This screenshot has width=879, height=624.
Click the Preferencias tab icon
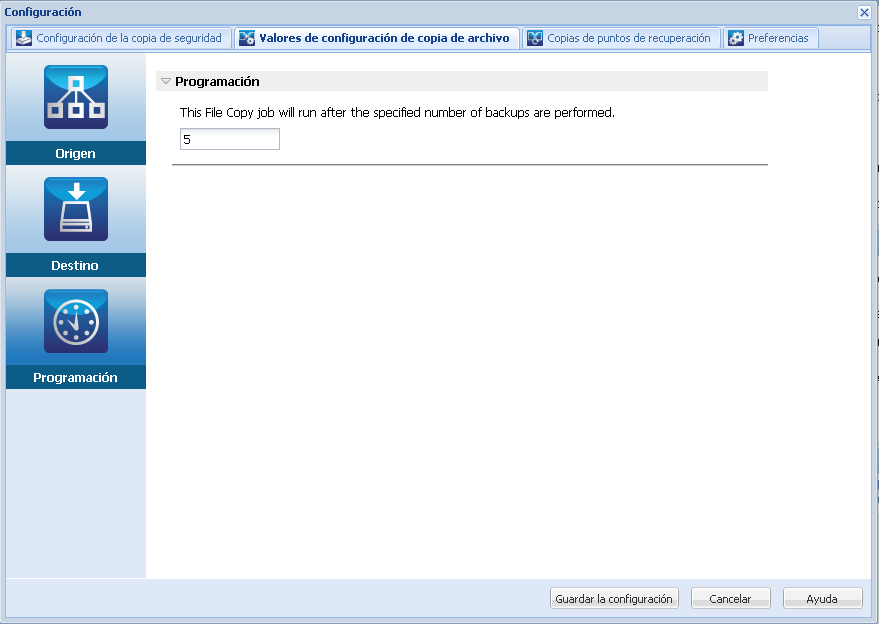coord(736,37)
